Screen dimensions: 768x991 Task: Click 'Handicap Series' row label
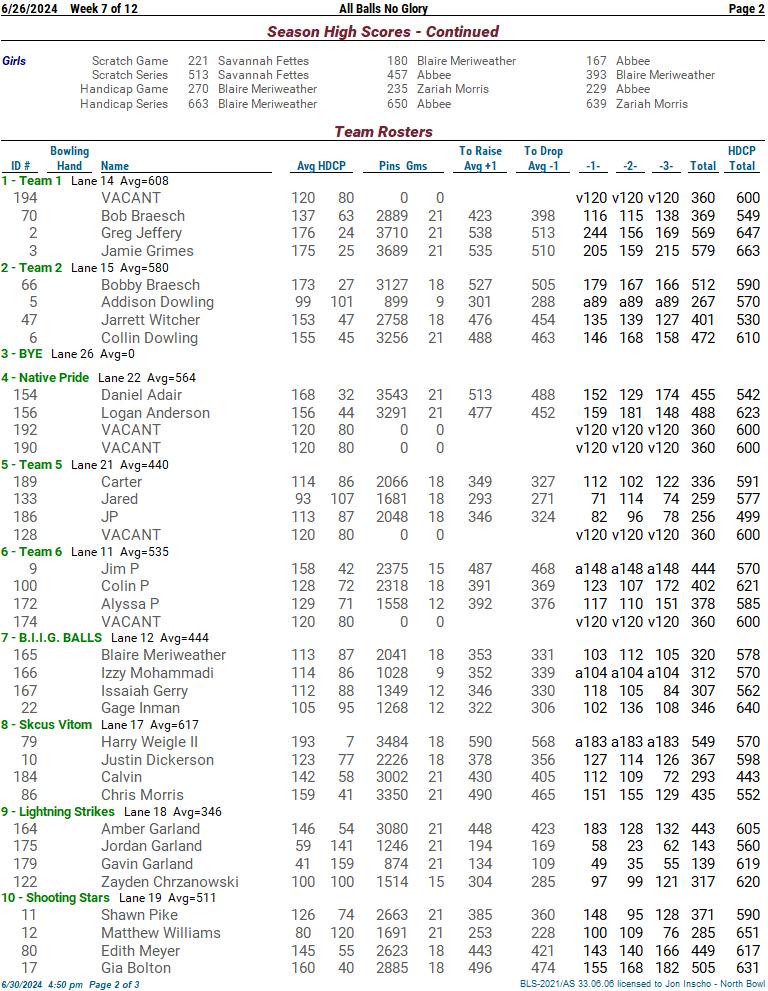pos(124,104)
